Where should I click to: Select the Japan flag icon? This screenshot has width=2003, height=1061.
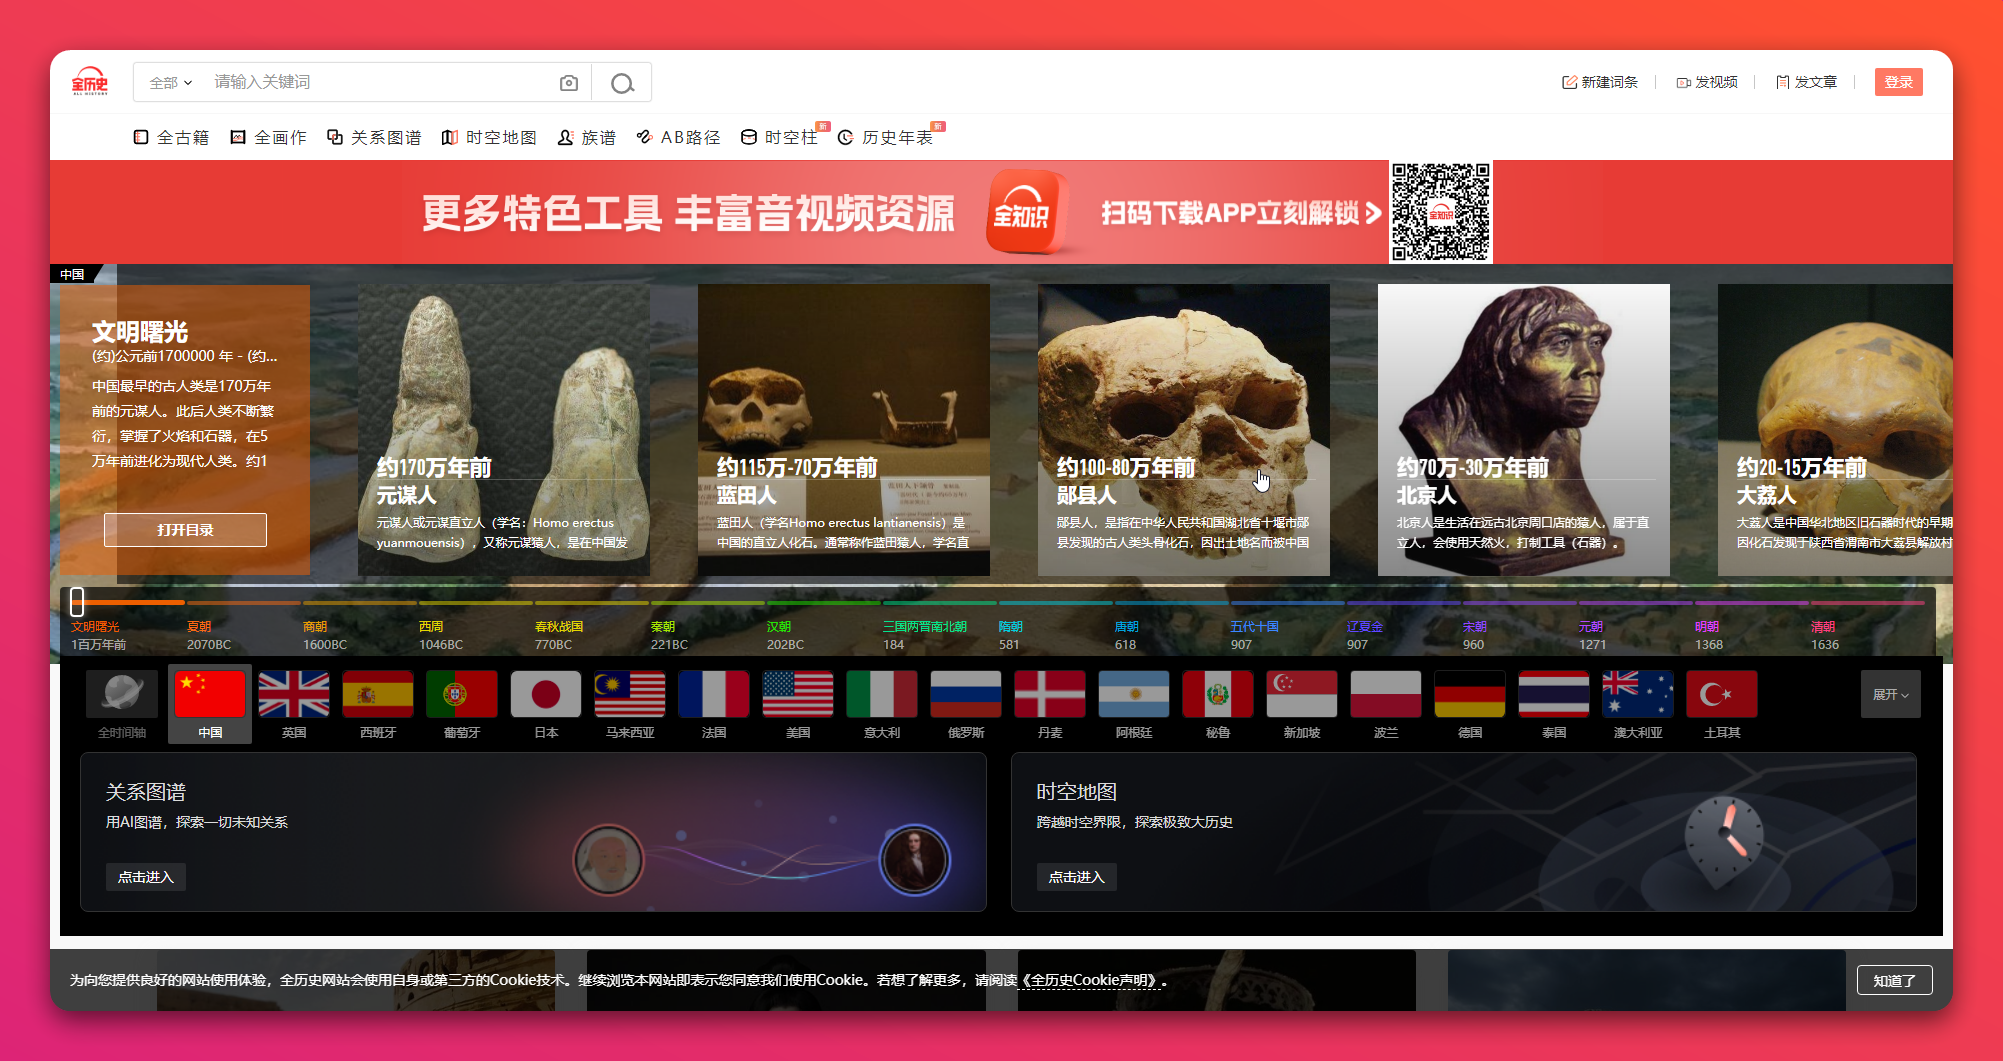point(546,694)
